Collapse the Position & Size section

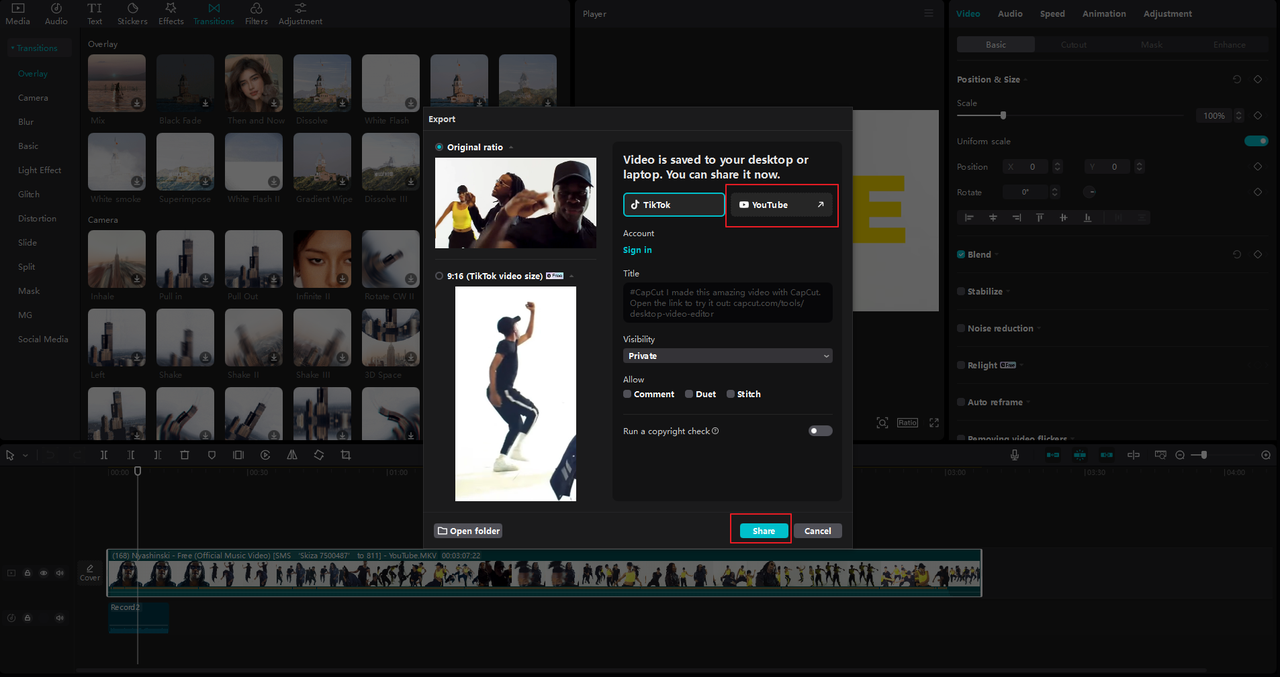pos(1026,79)
